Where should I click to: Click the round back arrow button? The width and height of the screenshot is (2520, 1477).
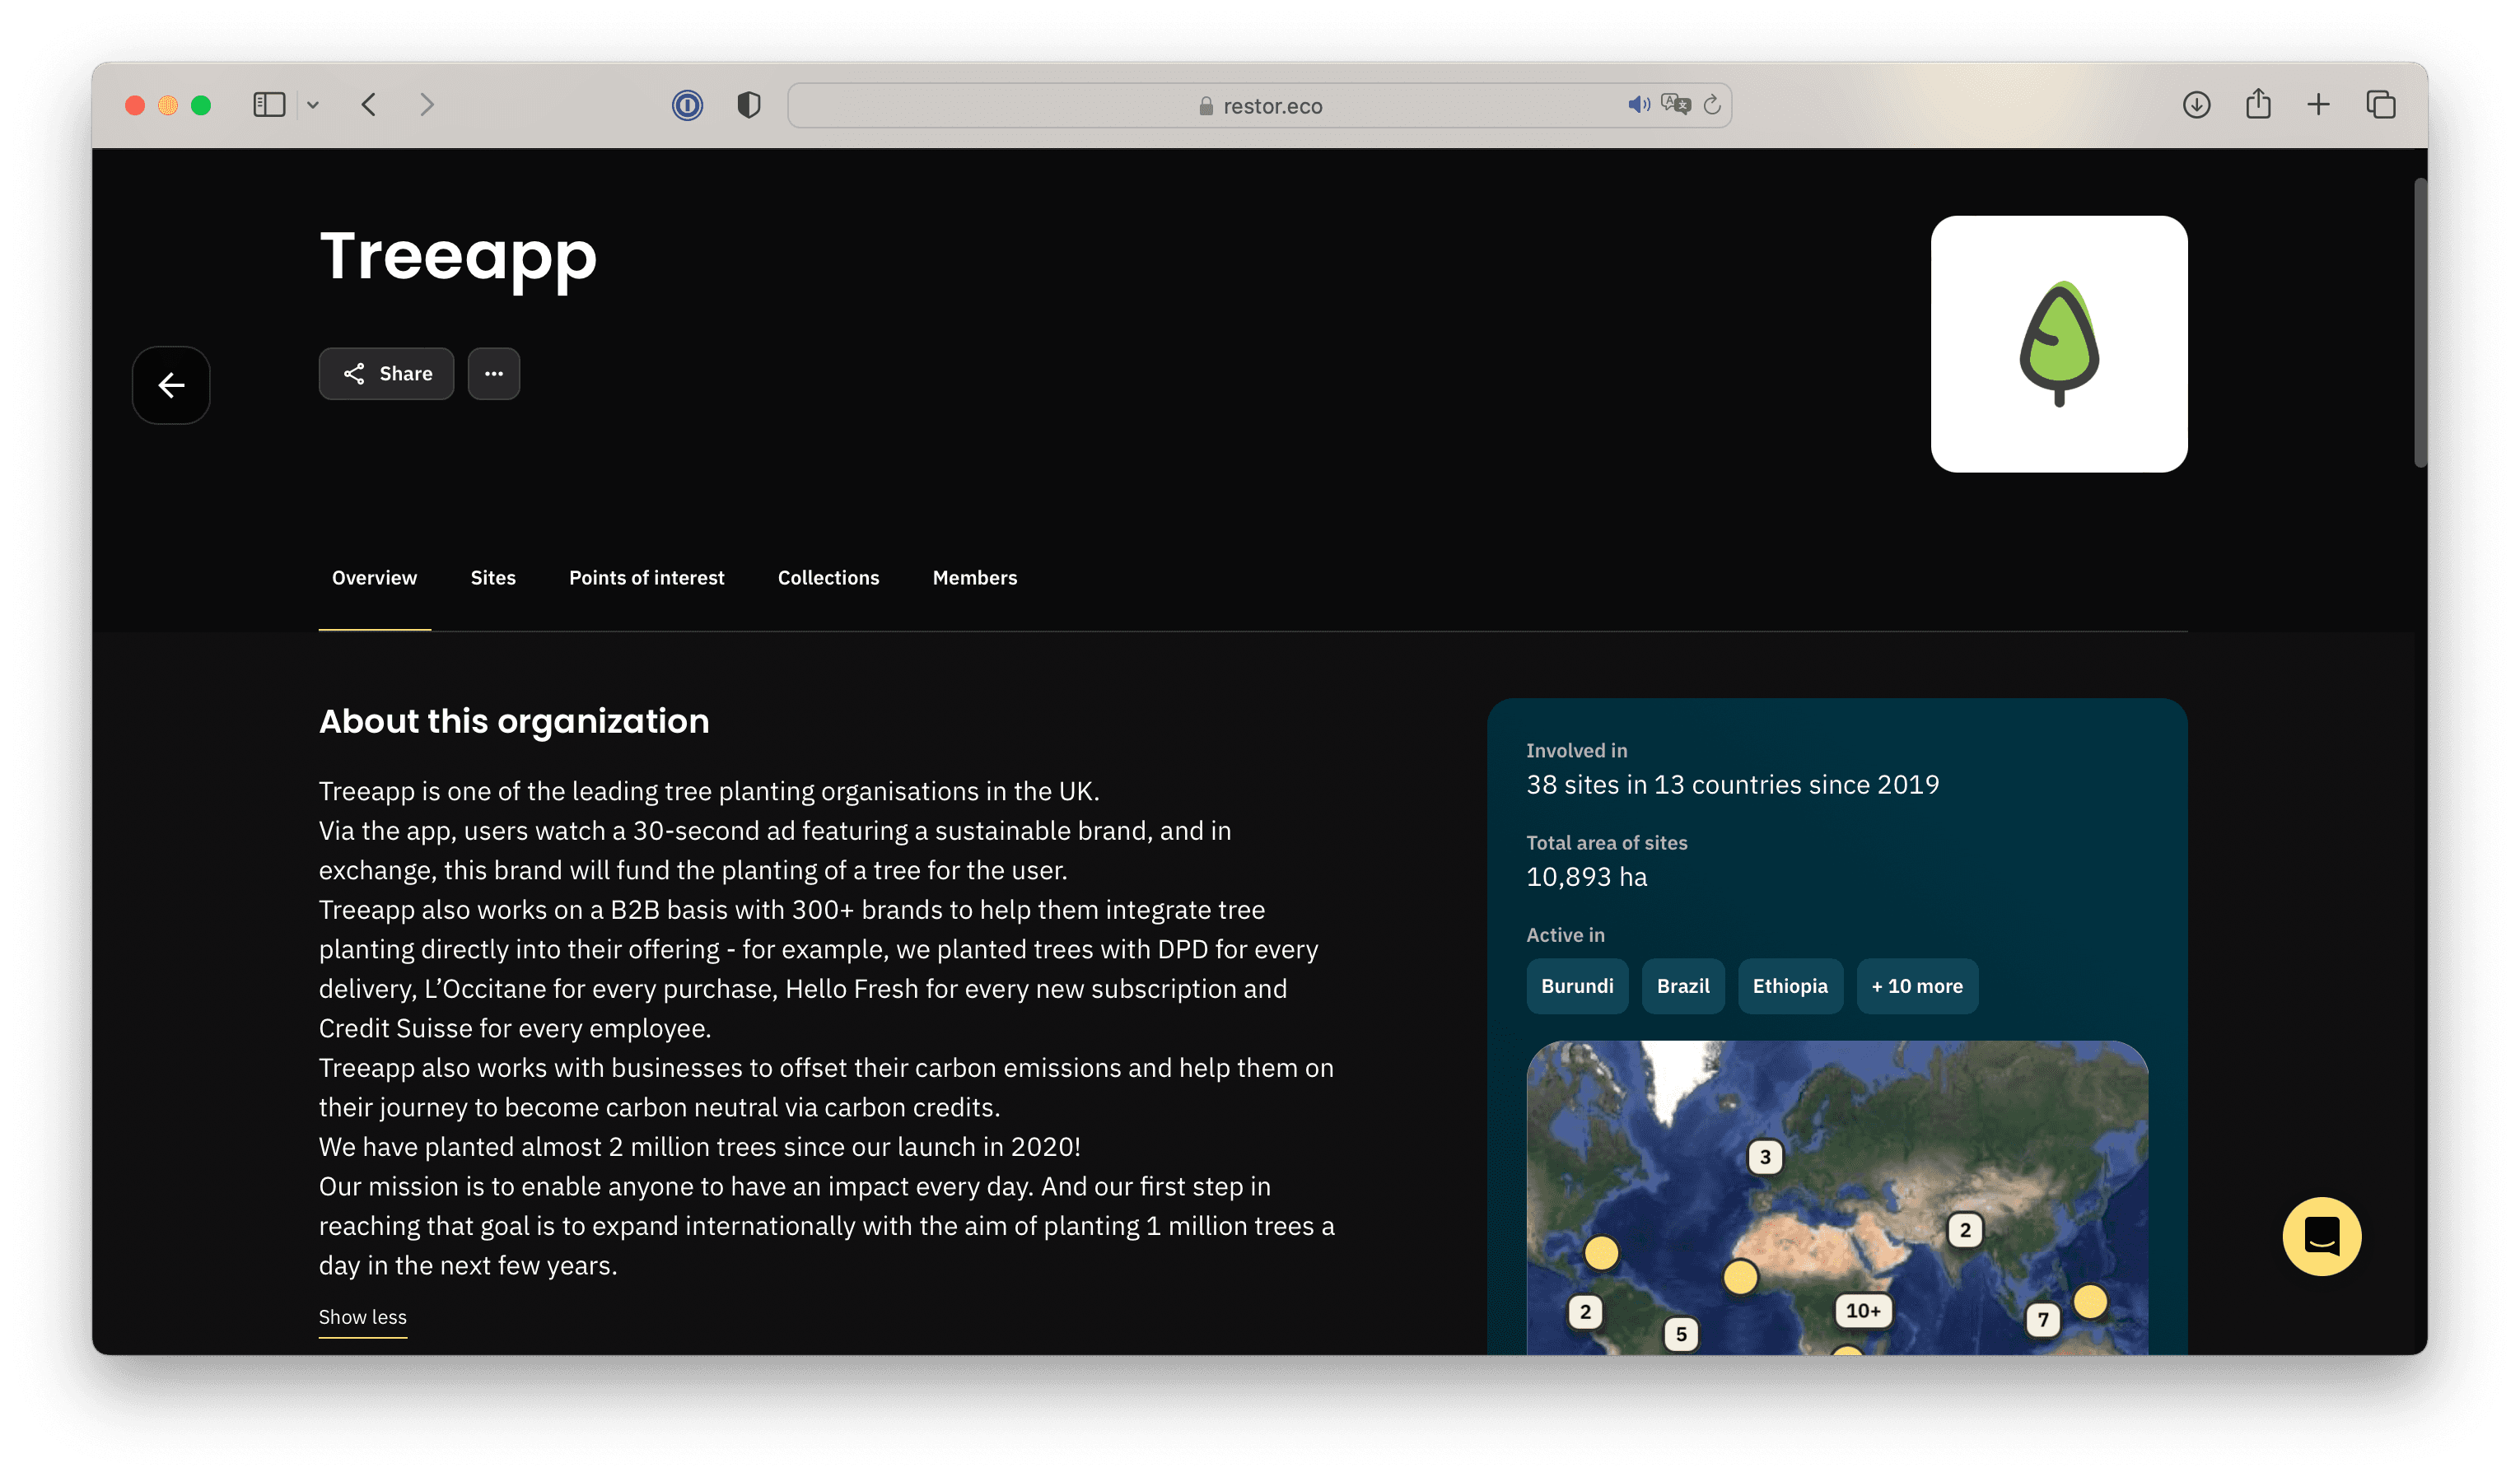(x=171, y=385)
